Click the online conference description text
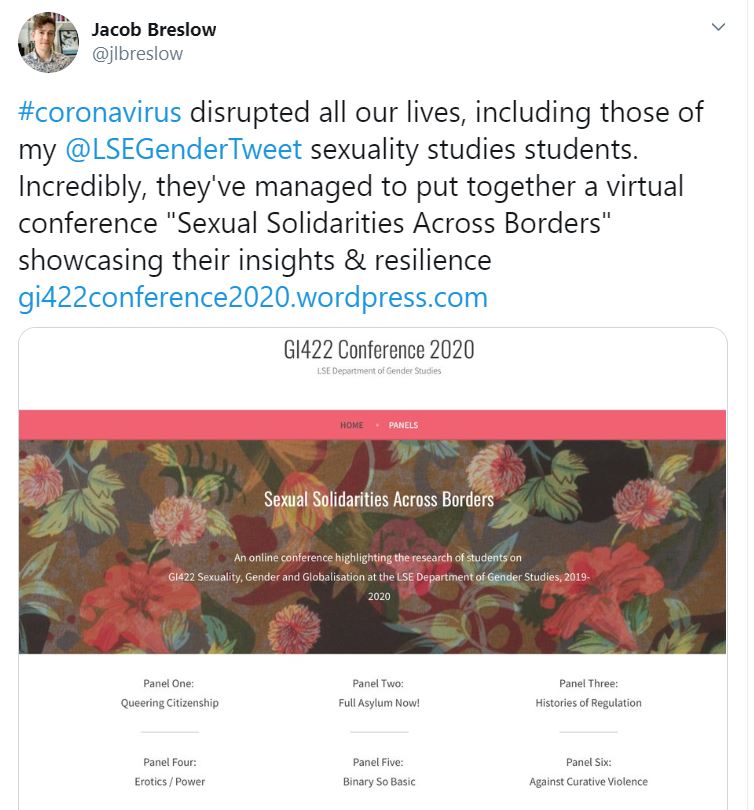 coord(378,576)
